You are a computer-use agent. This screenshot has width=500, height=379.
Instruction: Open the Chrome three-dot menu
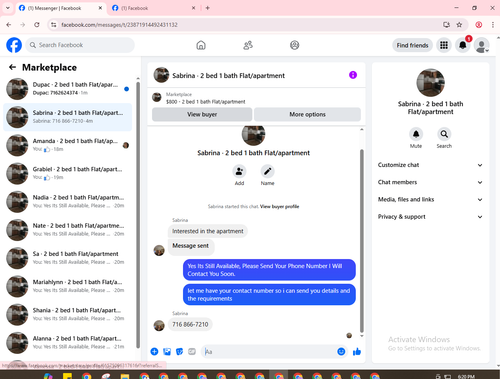(493, 25)
